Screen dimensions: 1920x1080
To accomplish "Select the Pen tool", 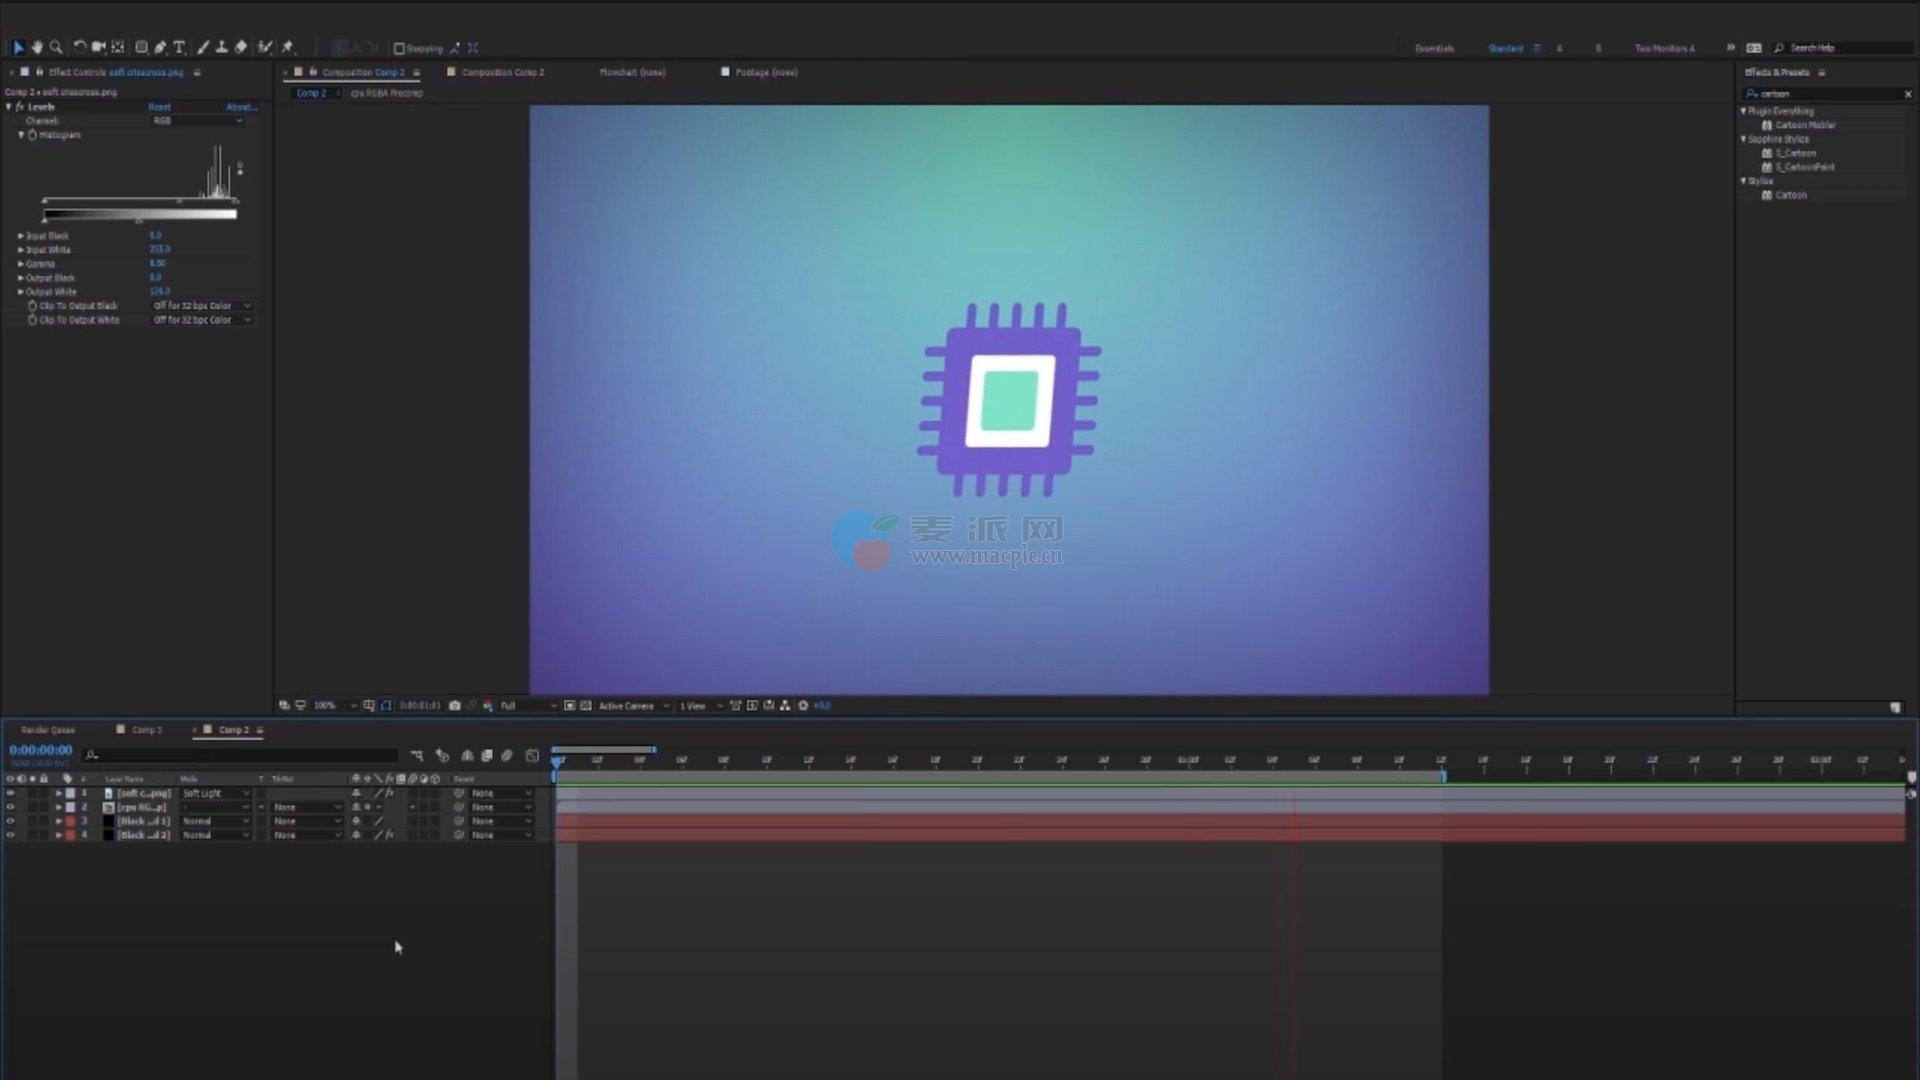I will [x=160, y=47].
